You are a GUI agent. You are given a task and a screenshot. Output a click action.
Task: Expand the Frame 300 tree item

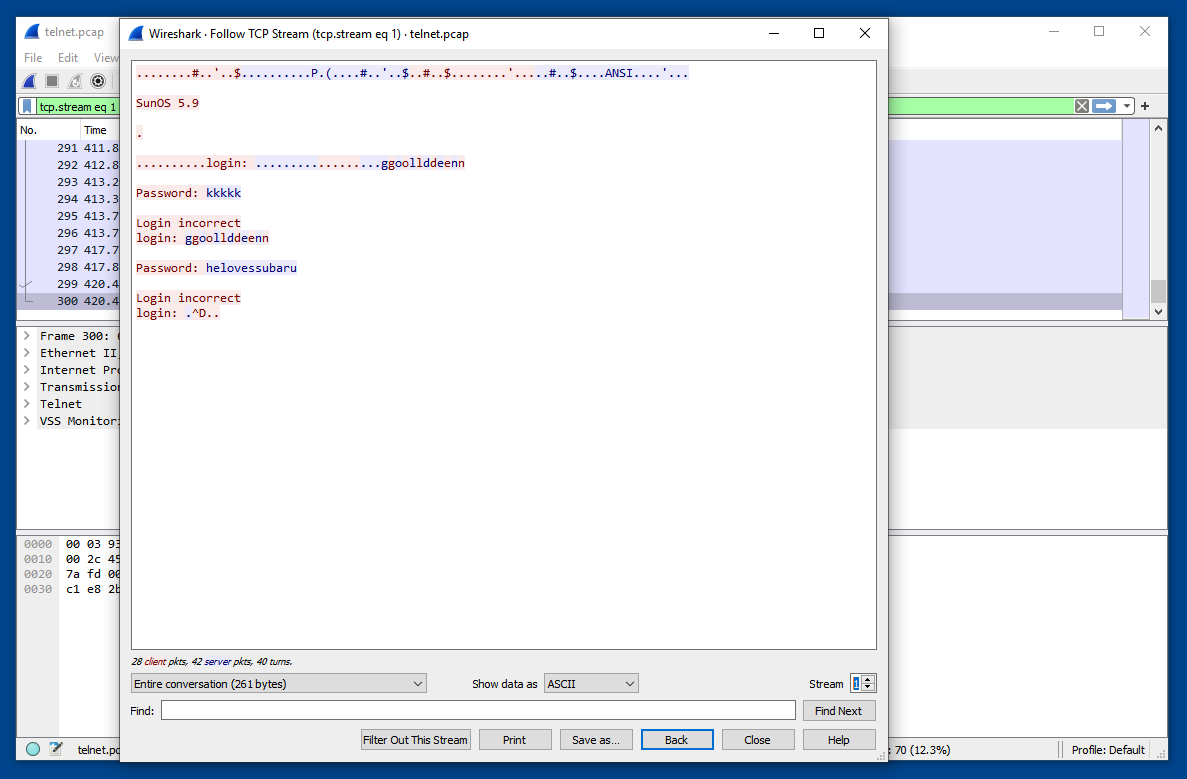pos(27,336)
